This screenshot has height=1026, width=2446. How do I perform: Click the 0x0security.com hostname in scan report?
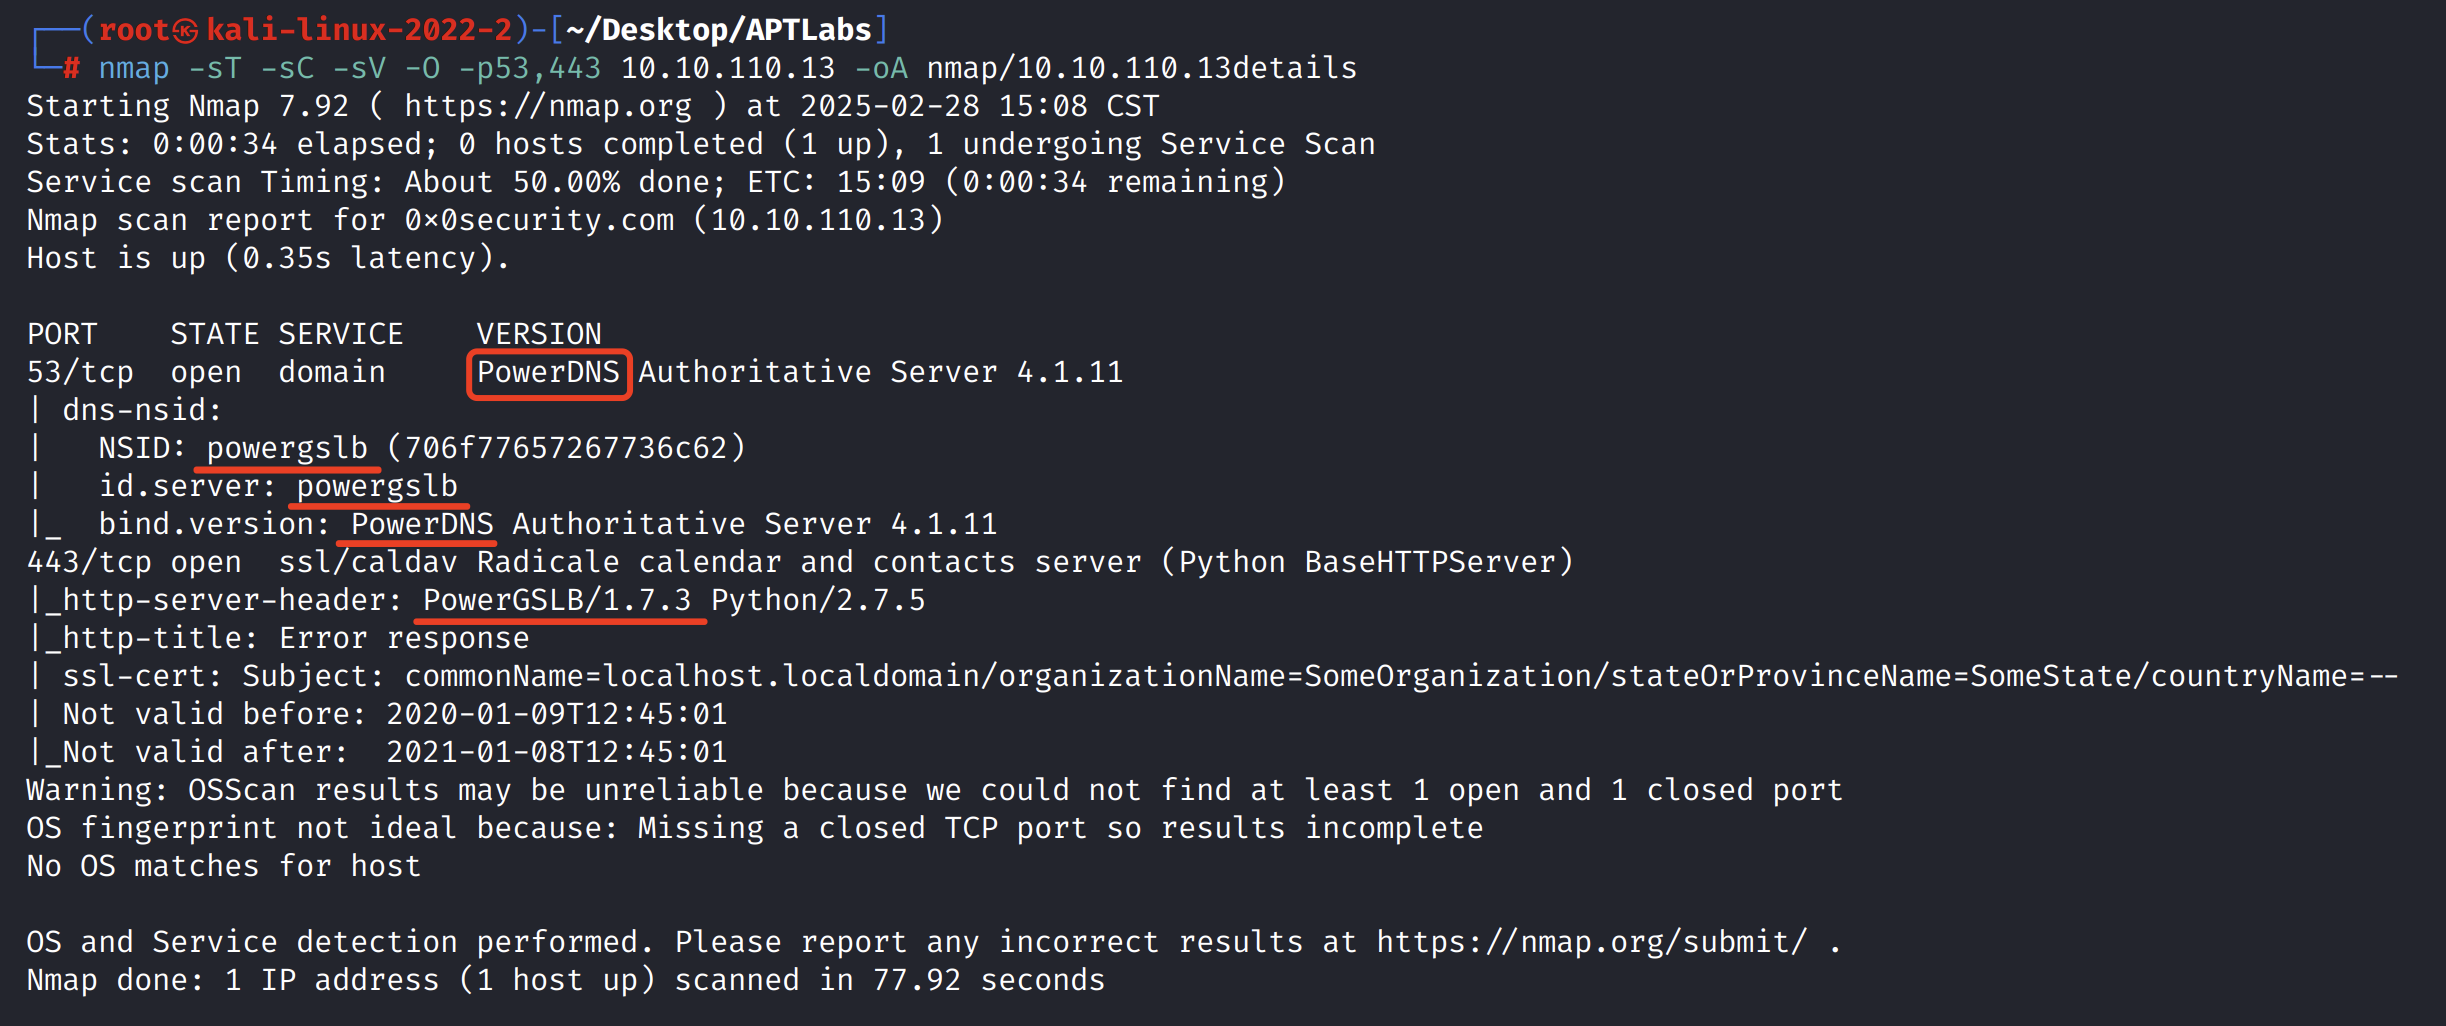click(x=539, y=220)
